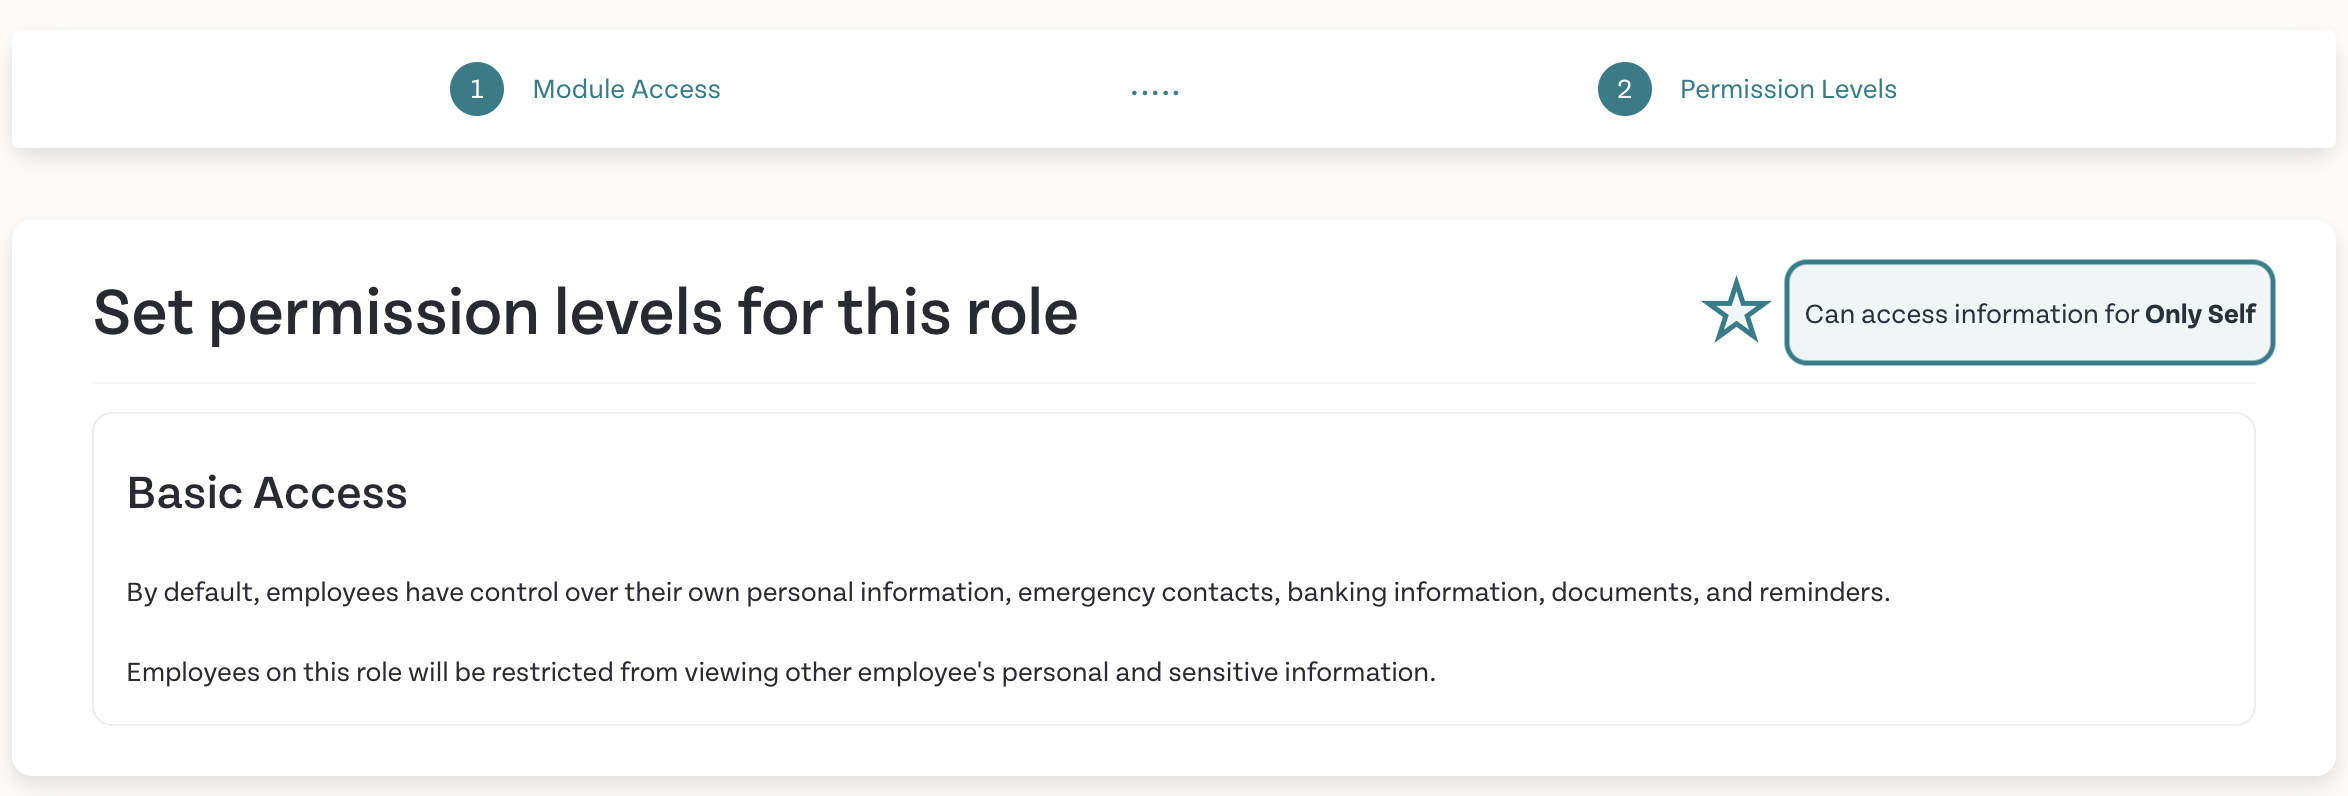Click the 'banking information' phrase in description
Screen dimensions: 2348x796
[1415, 592]
